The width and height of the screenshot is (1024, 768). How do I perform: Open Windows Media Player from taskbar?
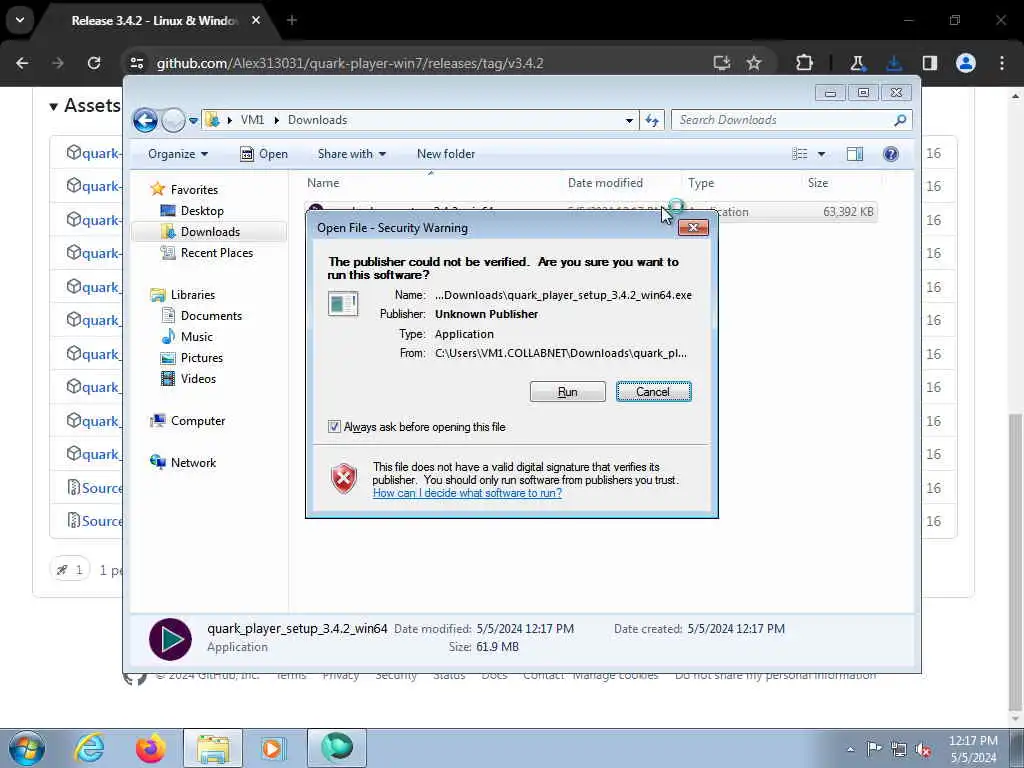tap(272, 748)
